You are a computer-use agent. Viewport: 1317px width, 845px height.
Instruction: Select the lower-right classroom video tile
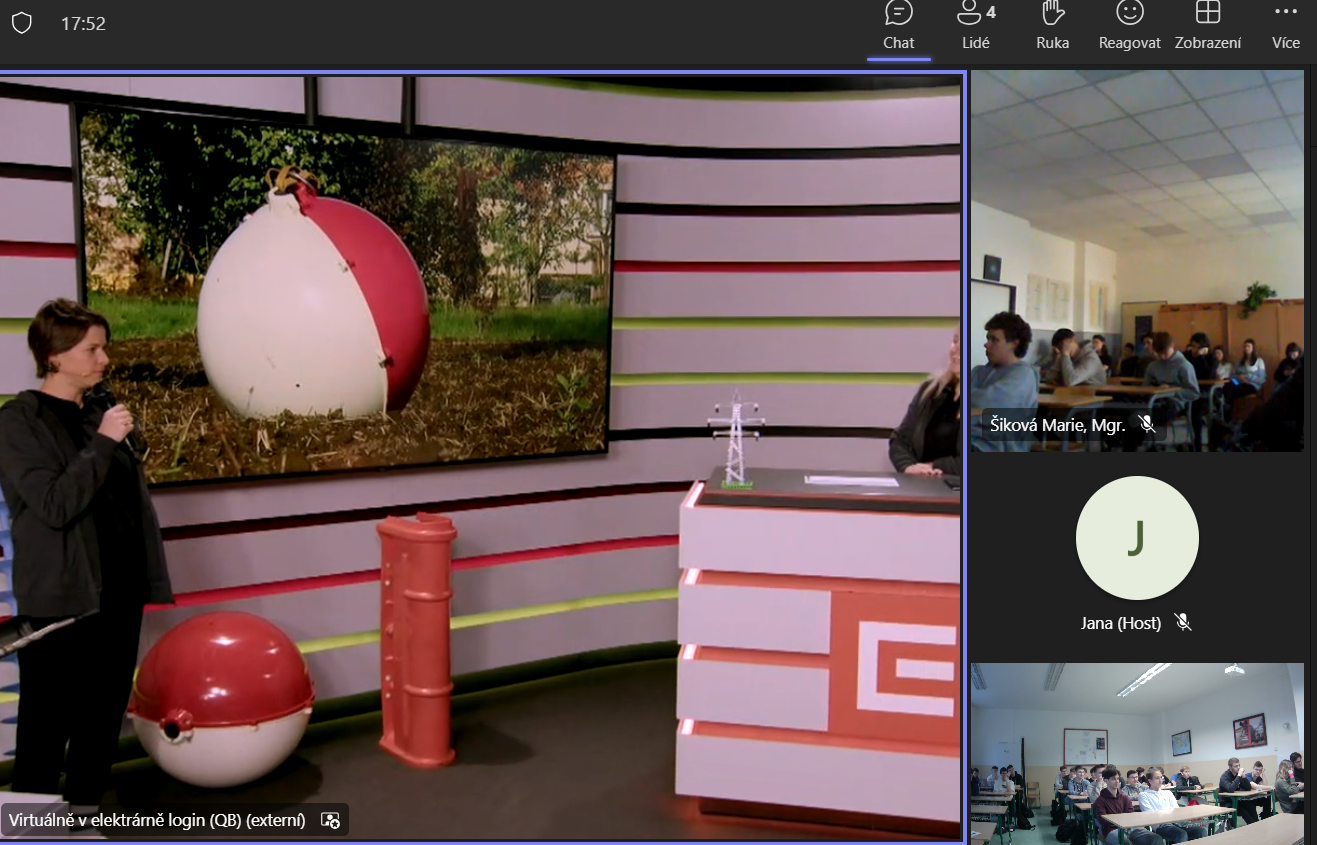click(1137, 753)
